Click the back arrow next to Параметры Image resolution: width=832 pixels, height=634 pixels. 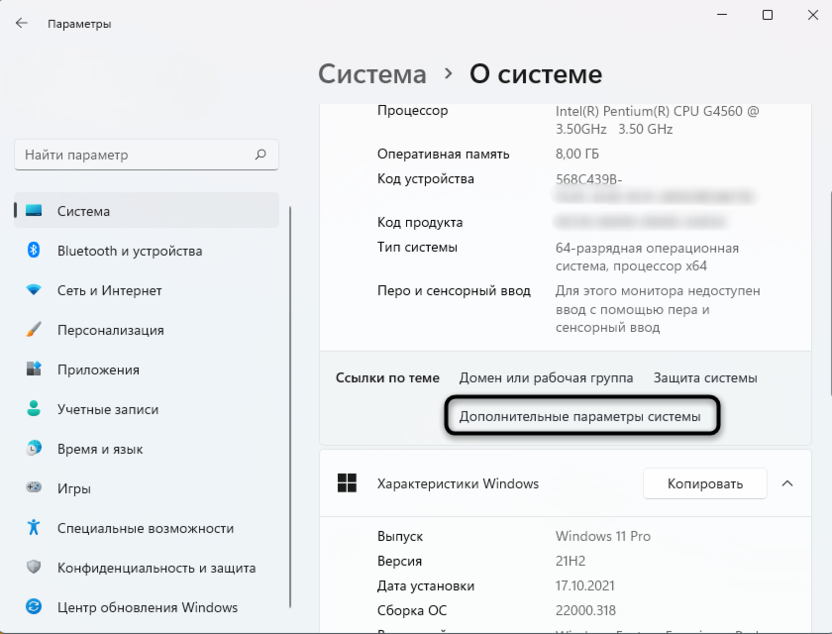[21, 23]
